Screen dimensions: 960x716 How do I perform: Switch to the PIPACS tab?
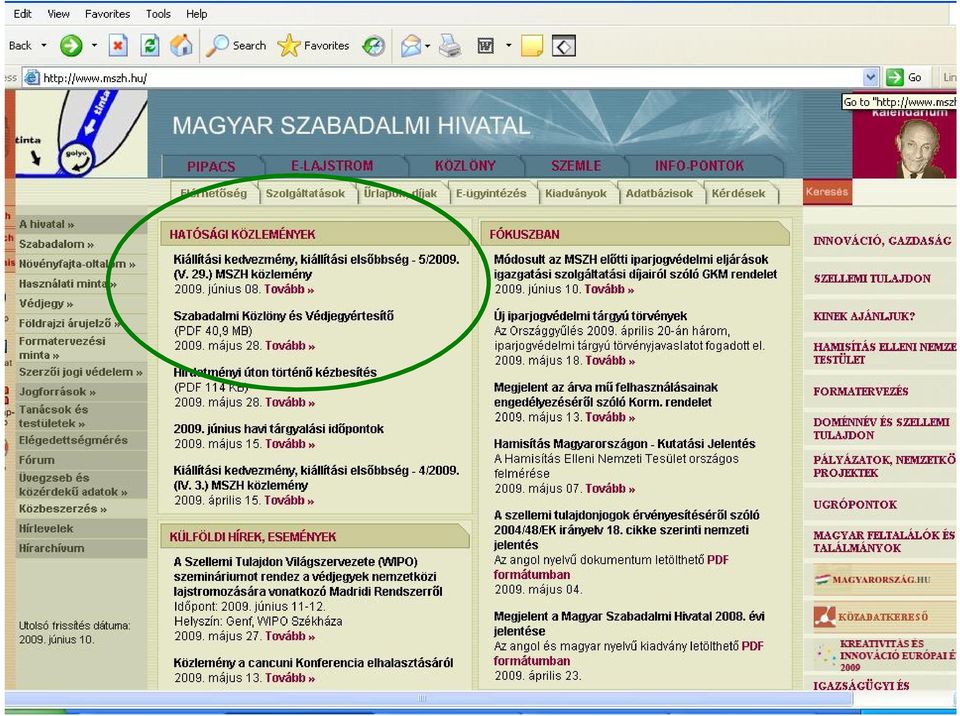(211, 166)
